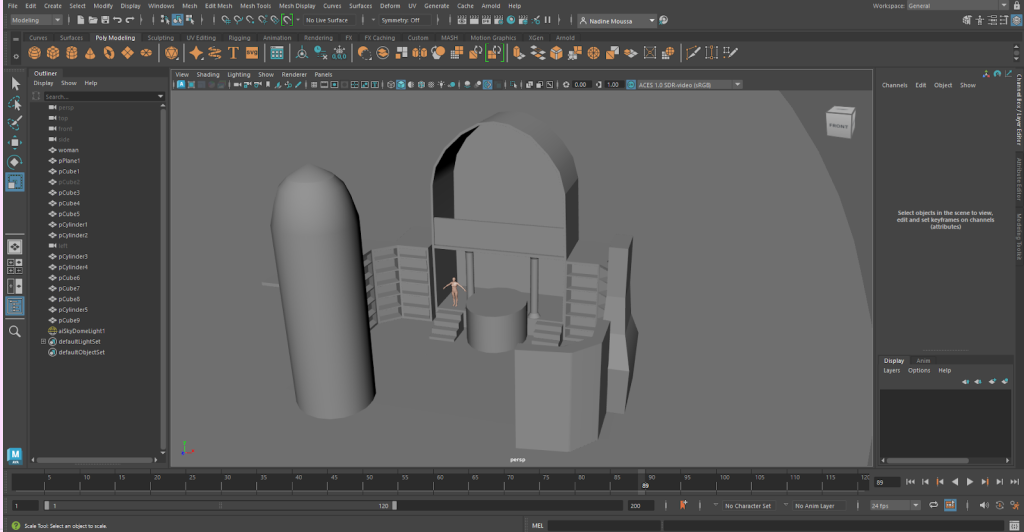Screen dimensions: 1024x532
Task: Toggle sound mute speaker icon
Action: 984,505
